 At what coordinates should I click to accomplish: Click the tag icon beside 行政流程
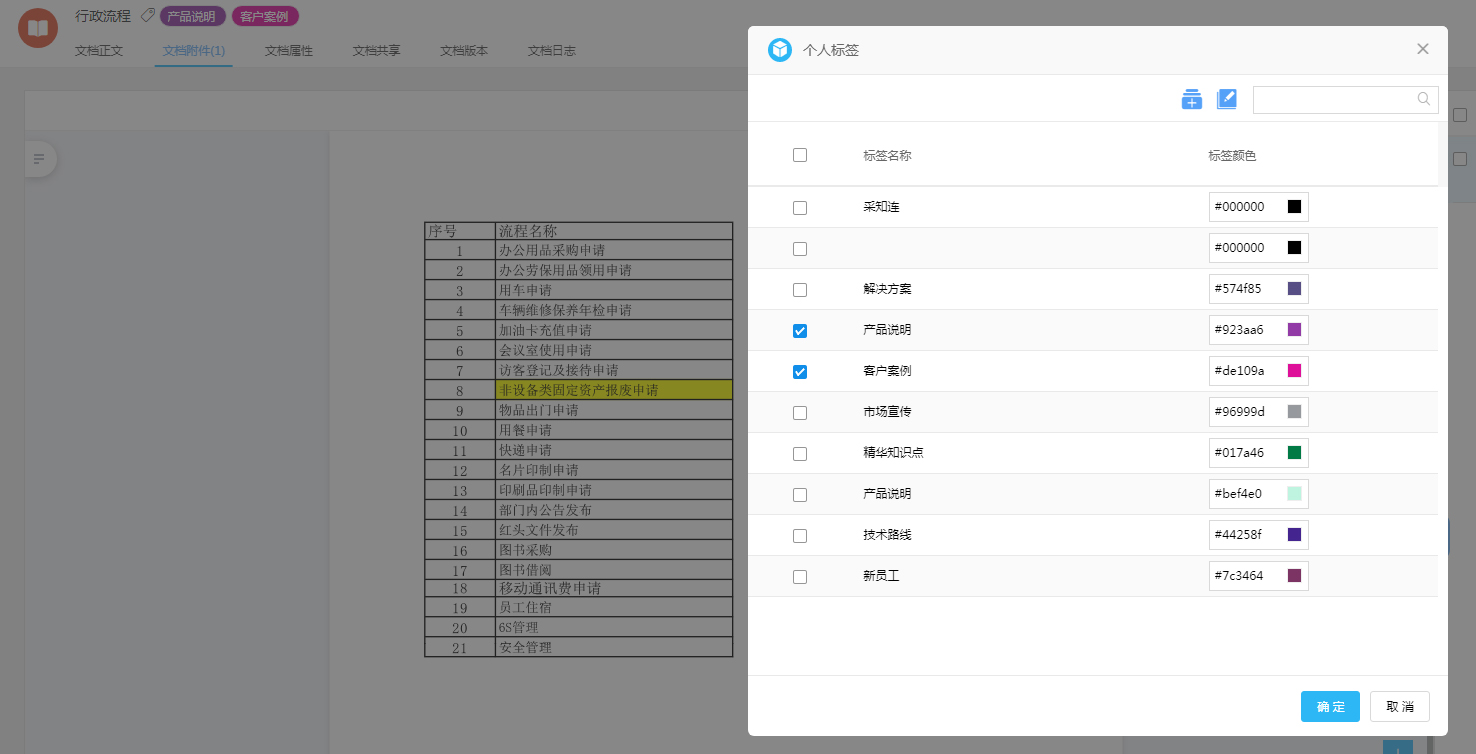147,16
